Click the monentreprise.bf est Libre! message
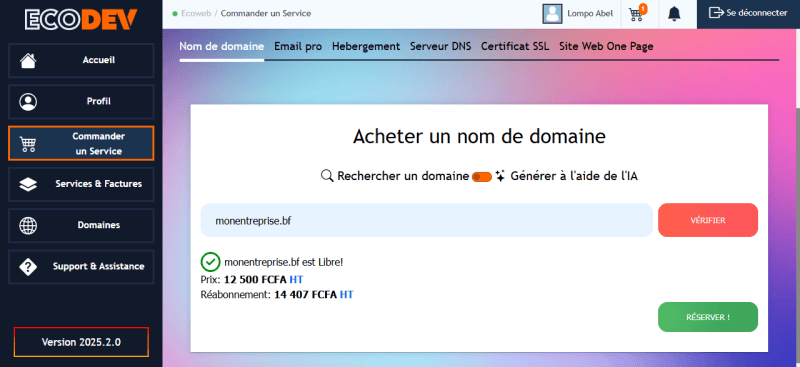Screen dimensions: 800x367 tap(284, 262)
